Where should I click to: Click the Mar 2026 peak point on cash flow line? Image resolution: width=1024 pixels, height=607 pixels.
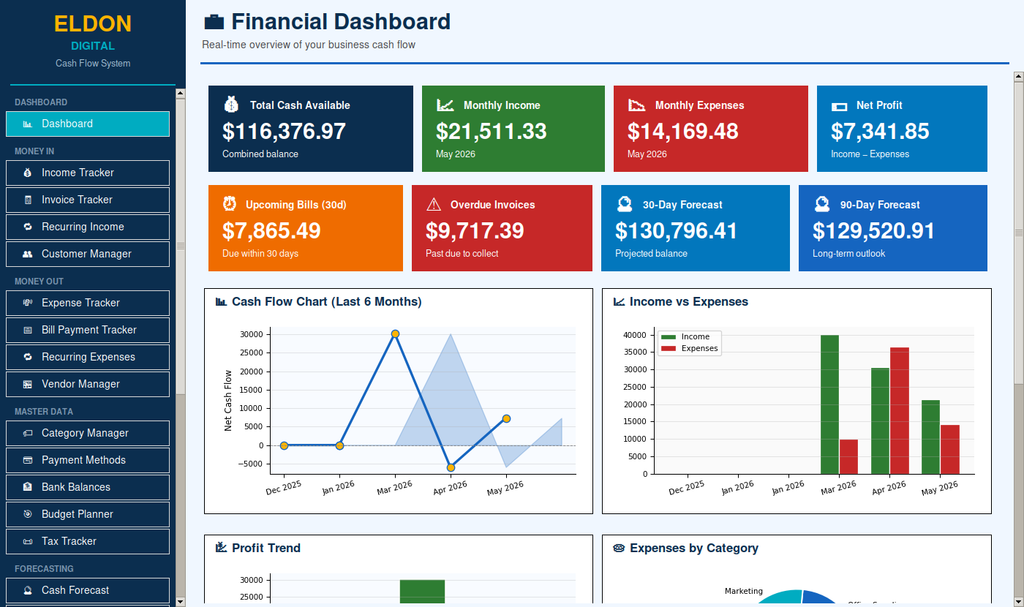pos(395,334)
